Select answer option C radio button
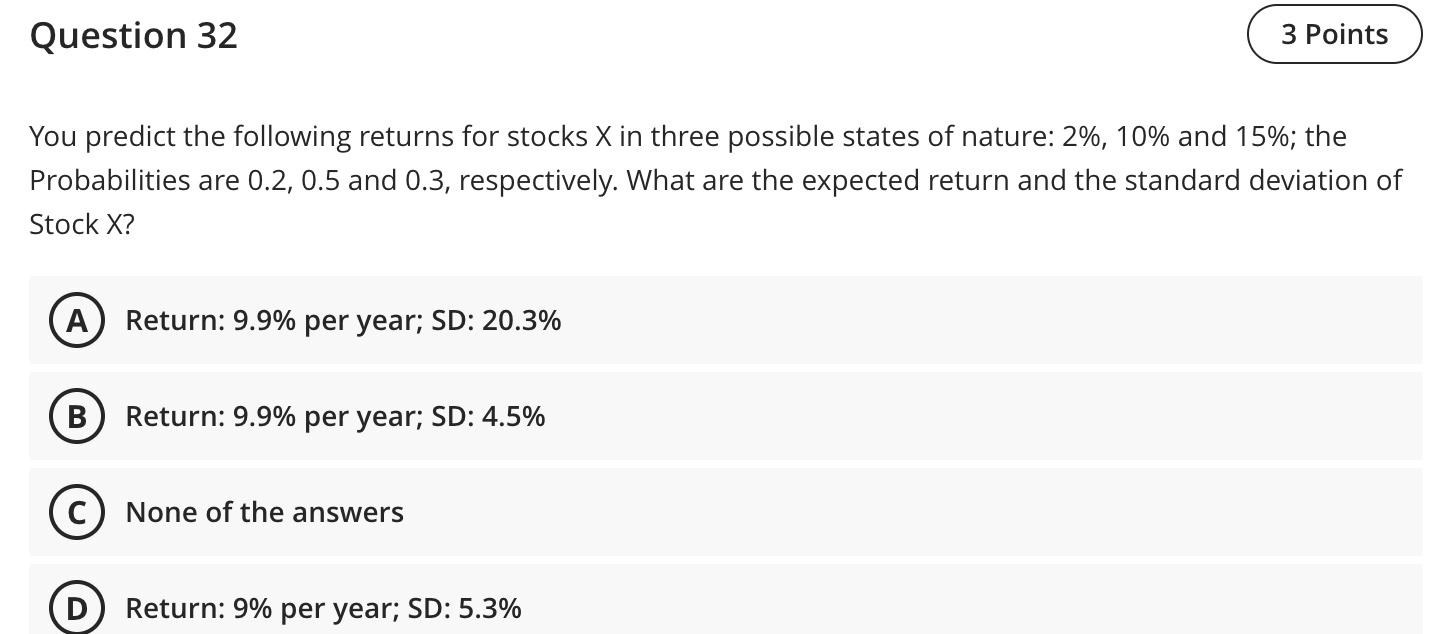 (x=77, y=512)
